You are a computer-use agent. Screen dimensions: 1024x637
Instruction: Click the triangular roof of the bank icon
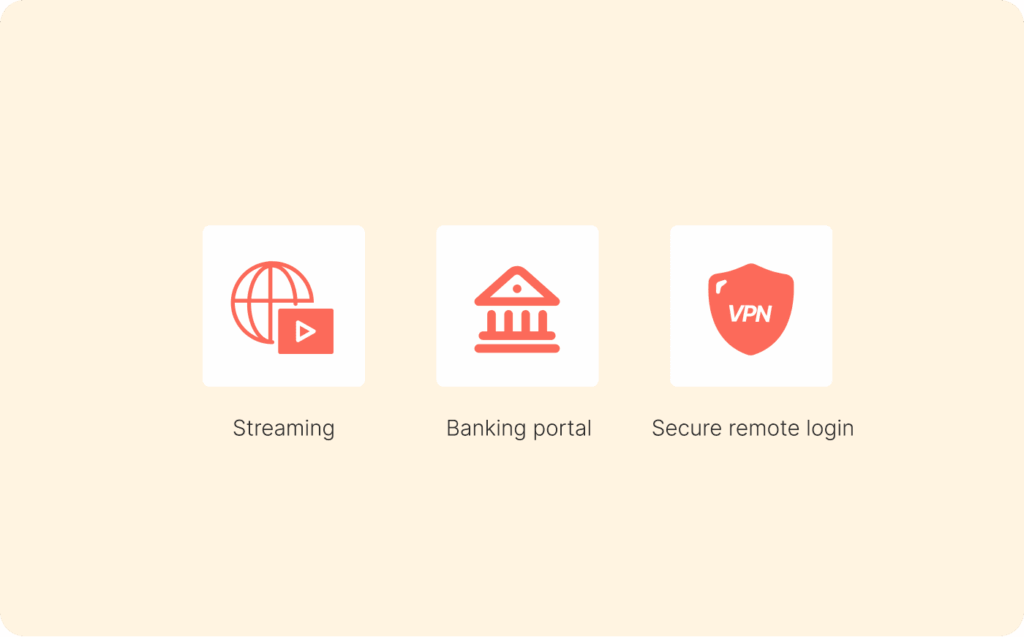(517, 286)
